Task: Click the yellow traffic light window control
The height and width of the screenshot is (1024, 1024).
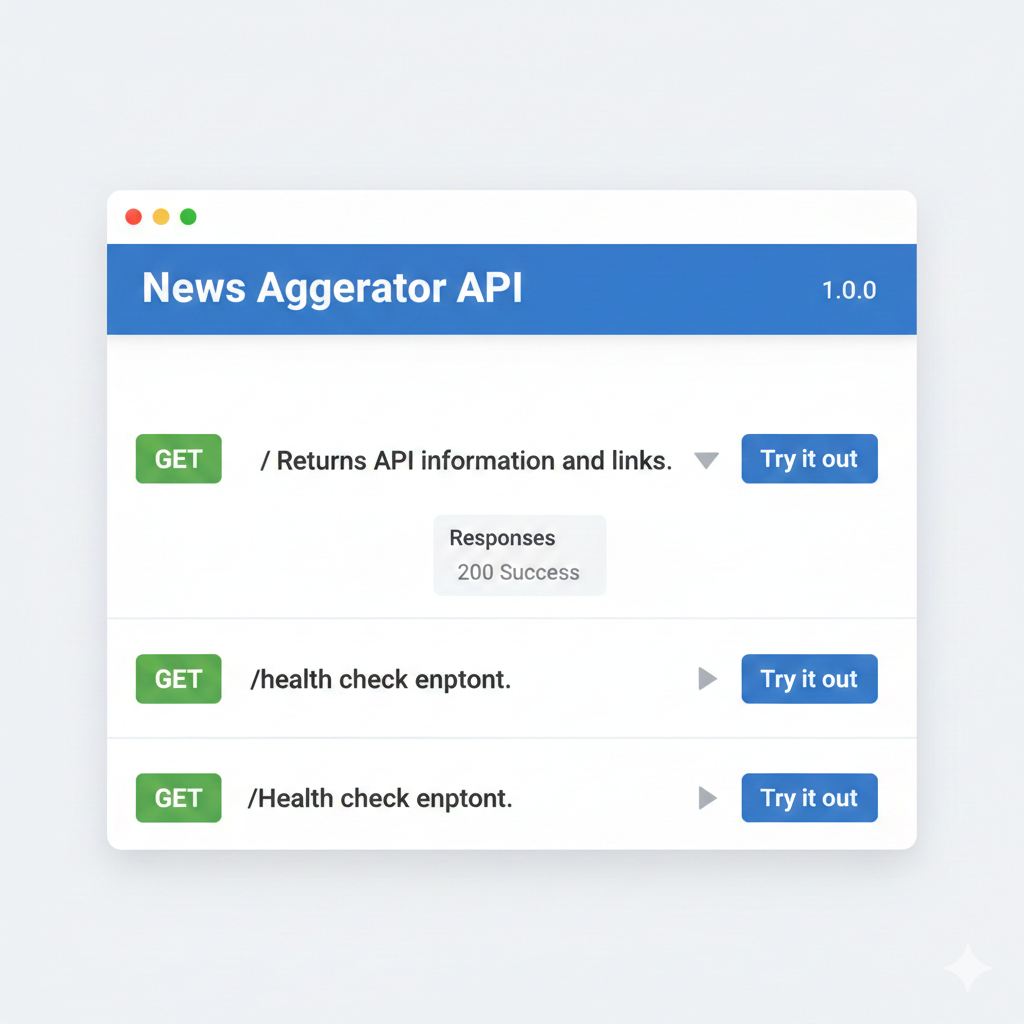Action: tap(161, 216)
